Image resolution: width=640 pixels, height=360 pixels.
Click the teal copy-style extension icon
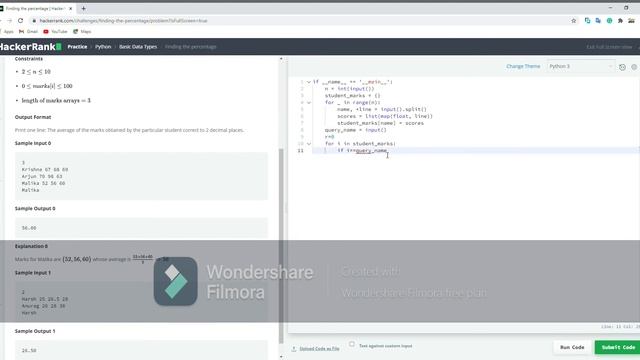click(x=587, y=20)
